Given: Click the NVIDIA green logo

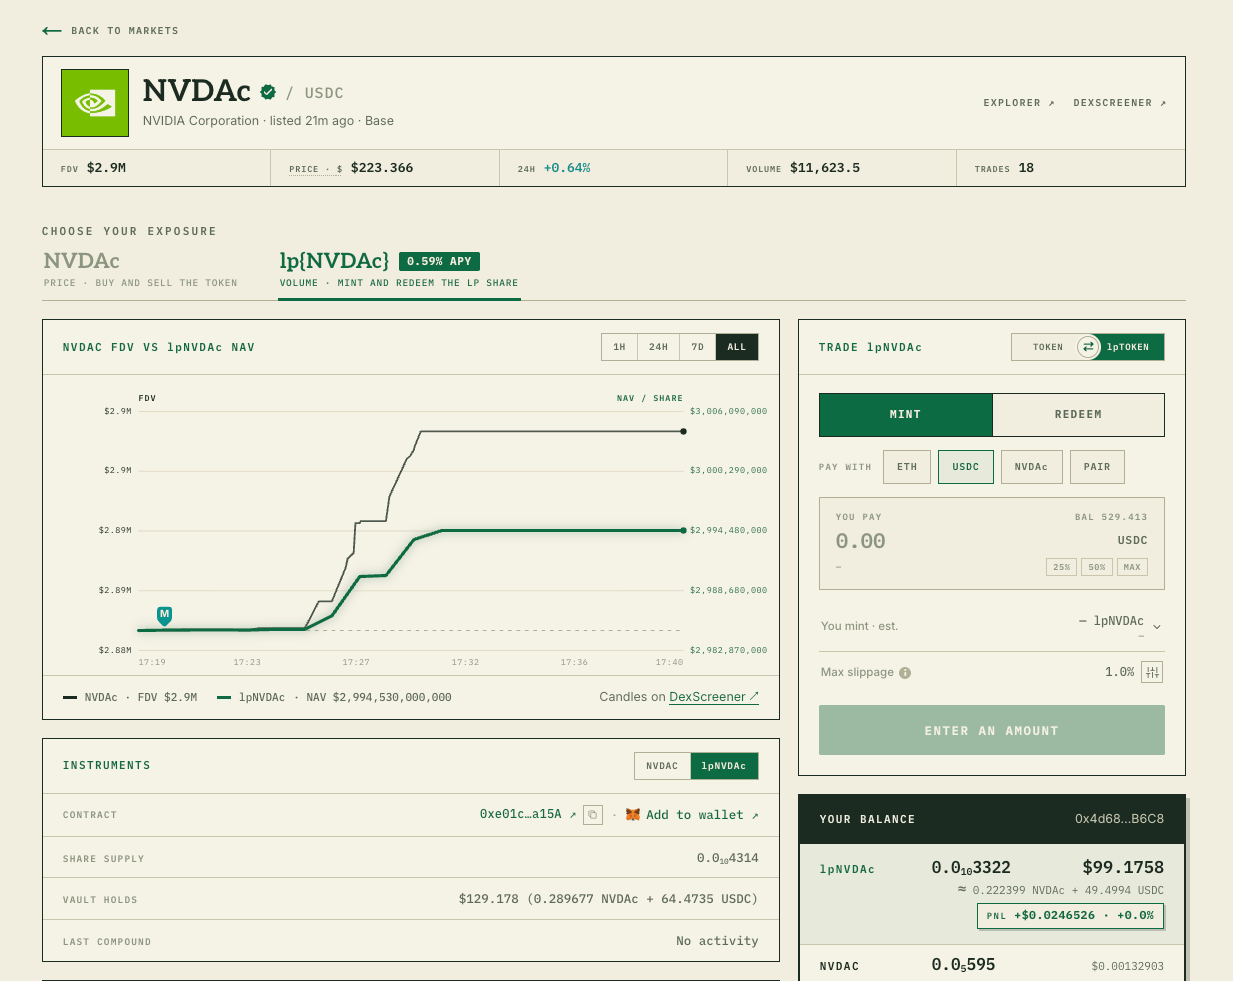Looking at the screenshot, I should [x=95, y=103].
